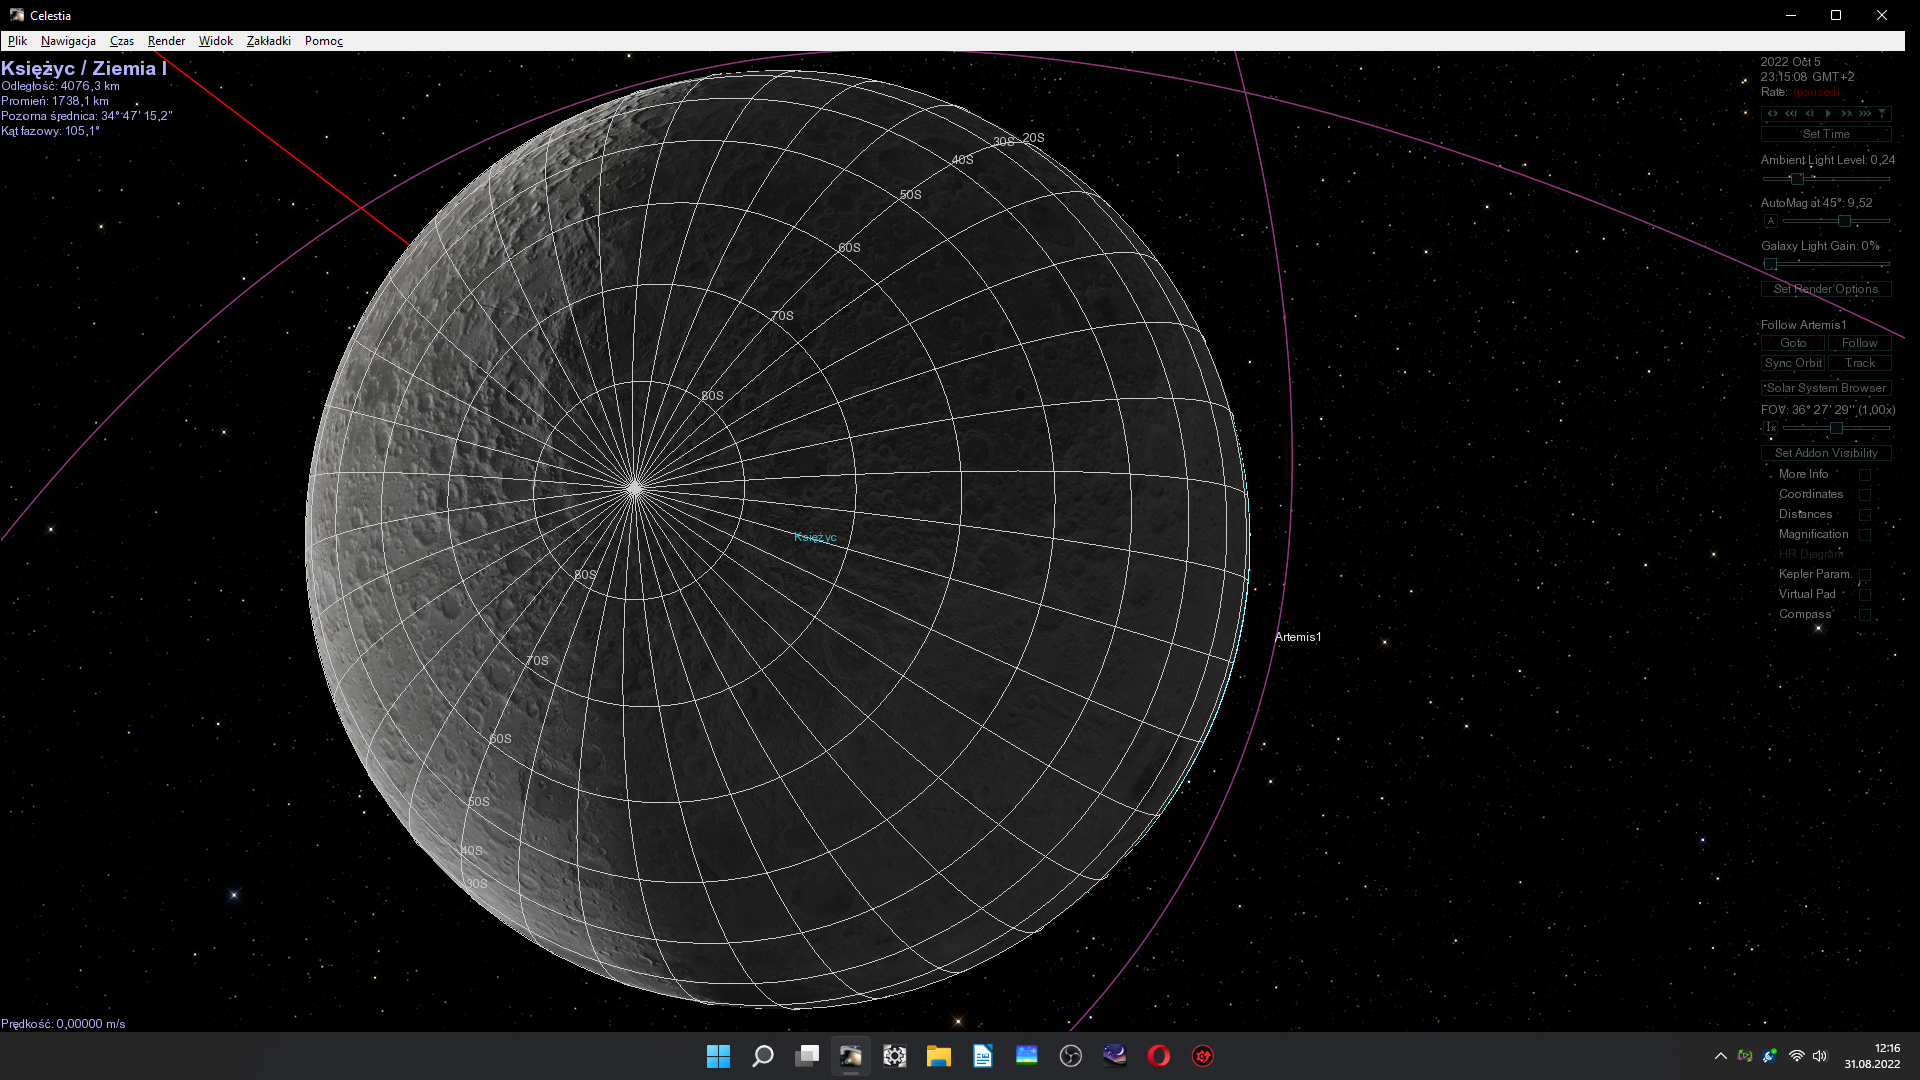1920x1080 pixels.
Task: Open the Pomoc menu
Action: (x=324, y=41)
